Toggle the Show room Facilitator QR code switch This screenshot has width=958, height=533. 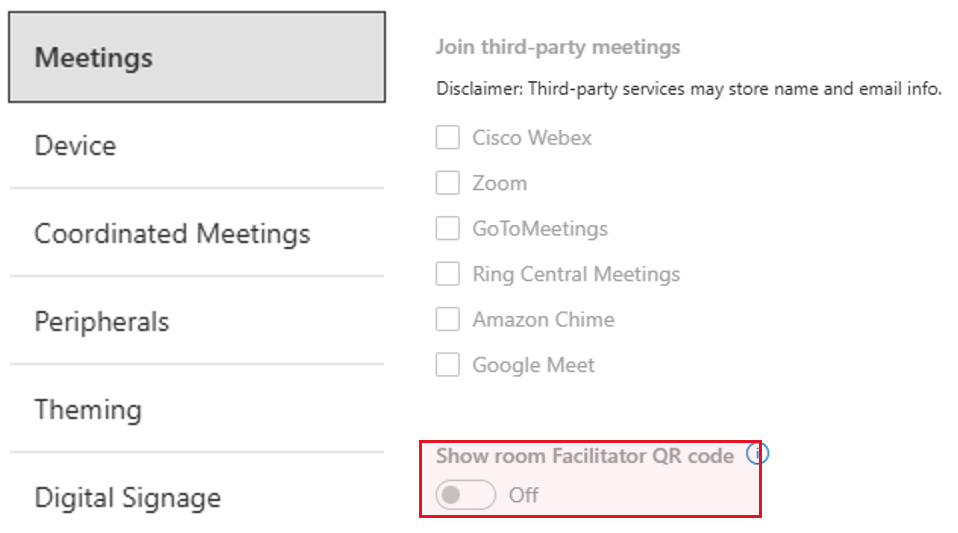pos(466,495)
